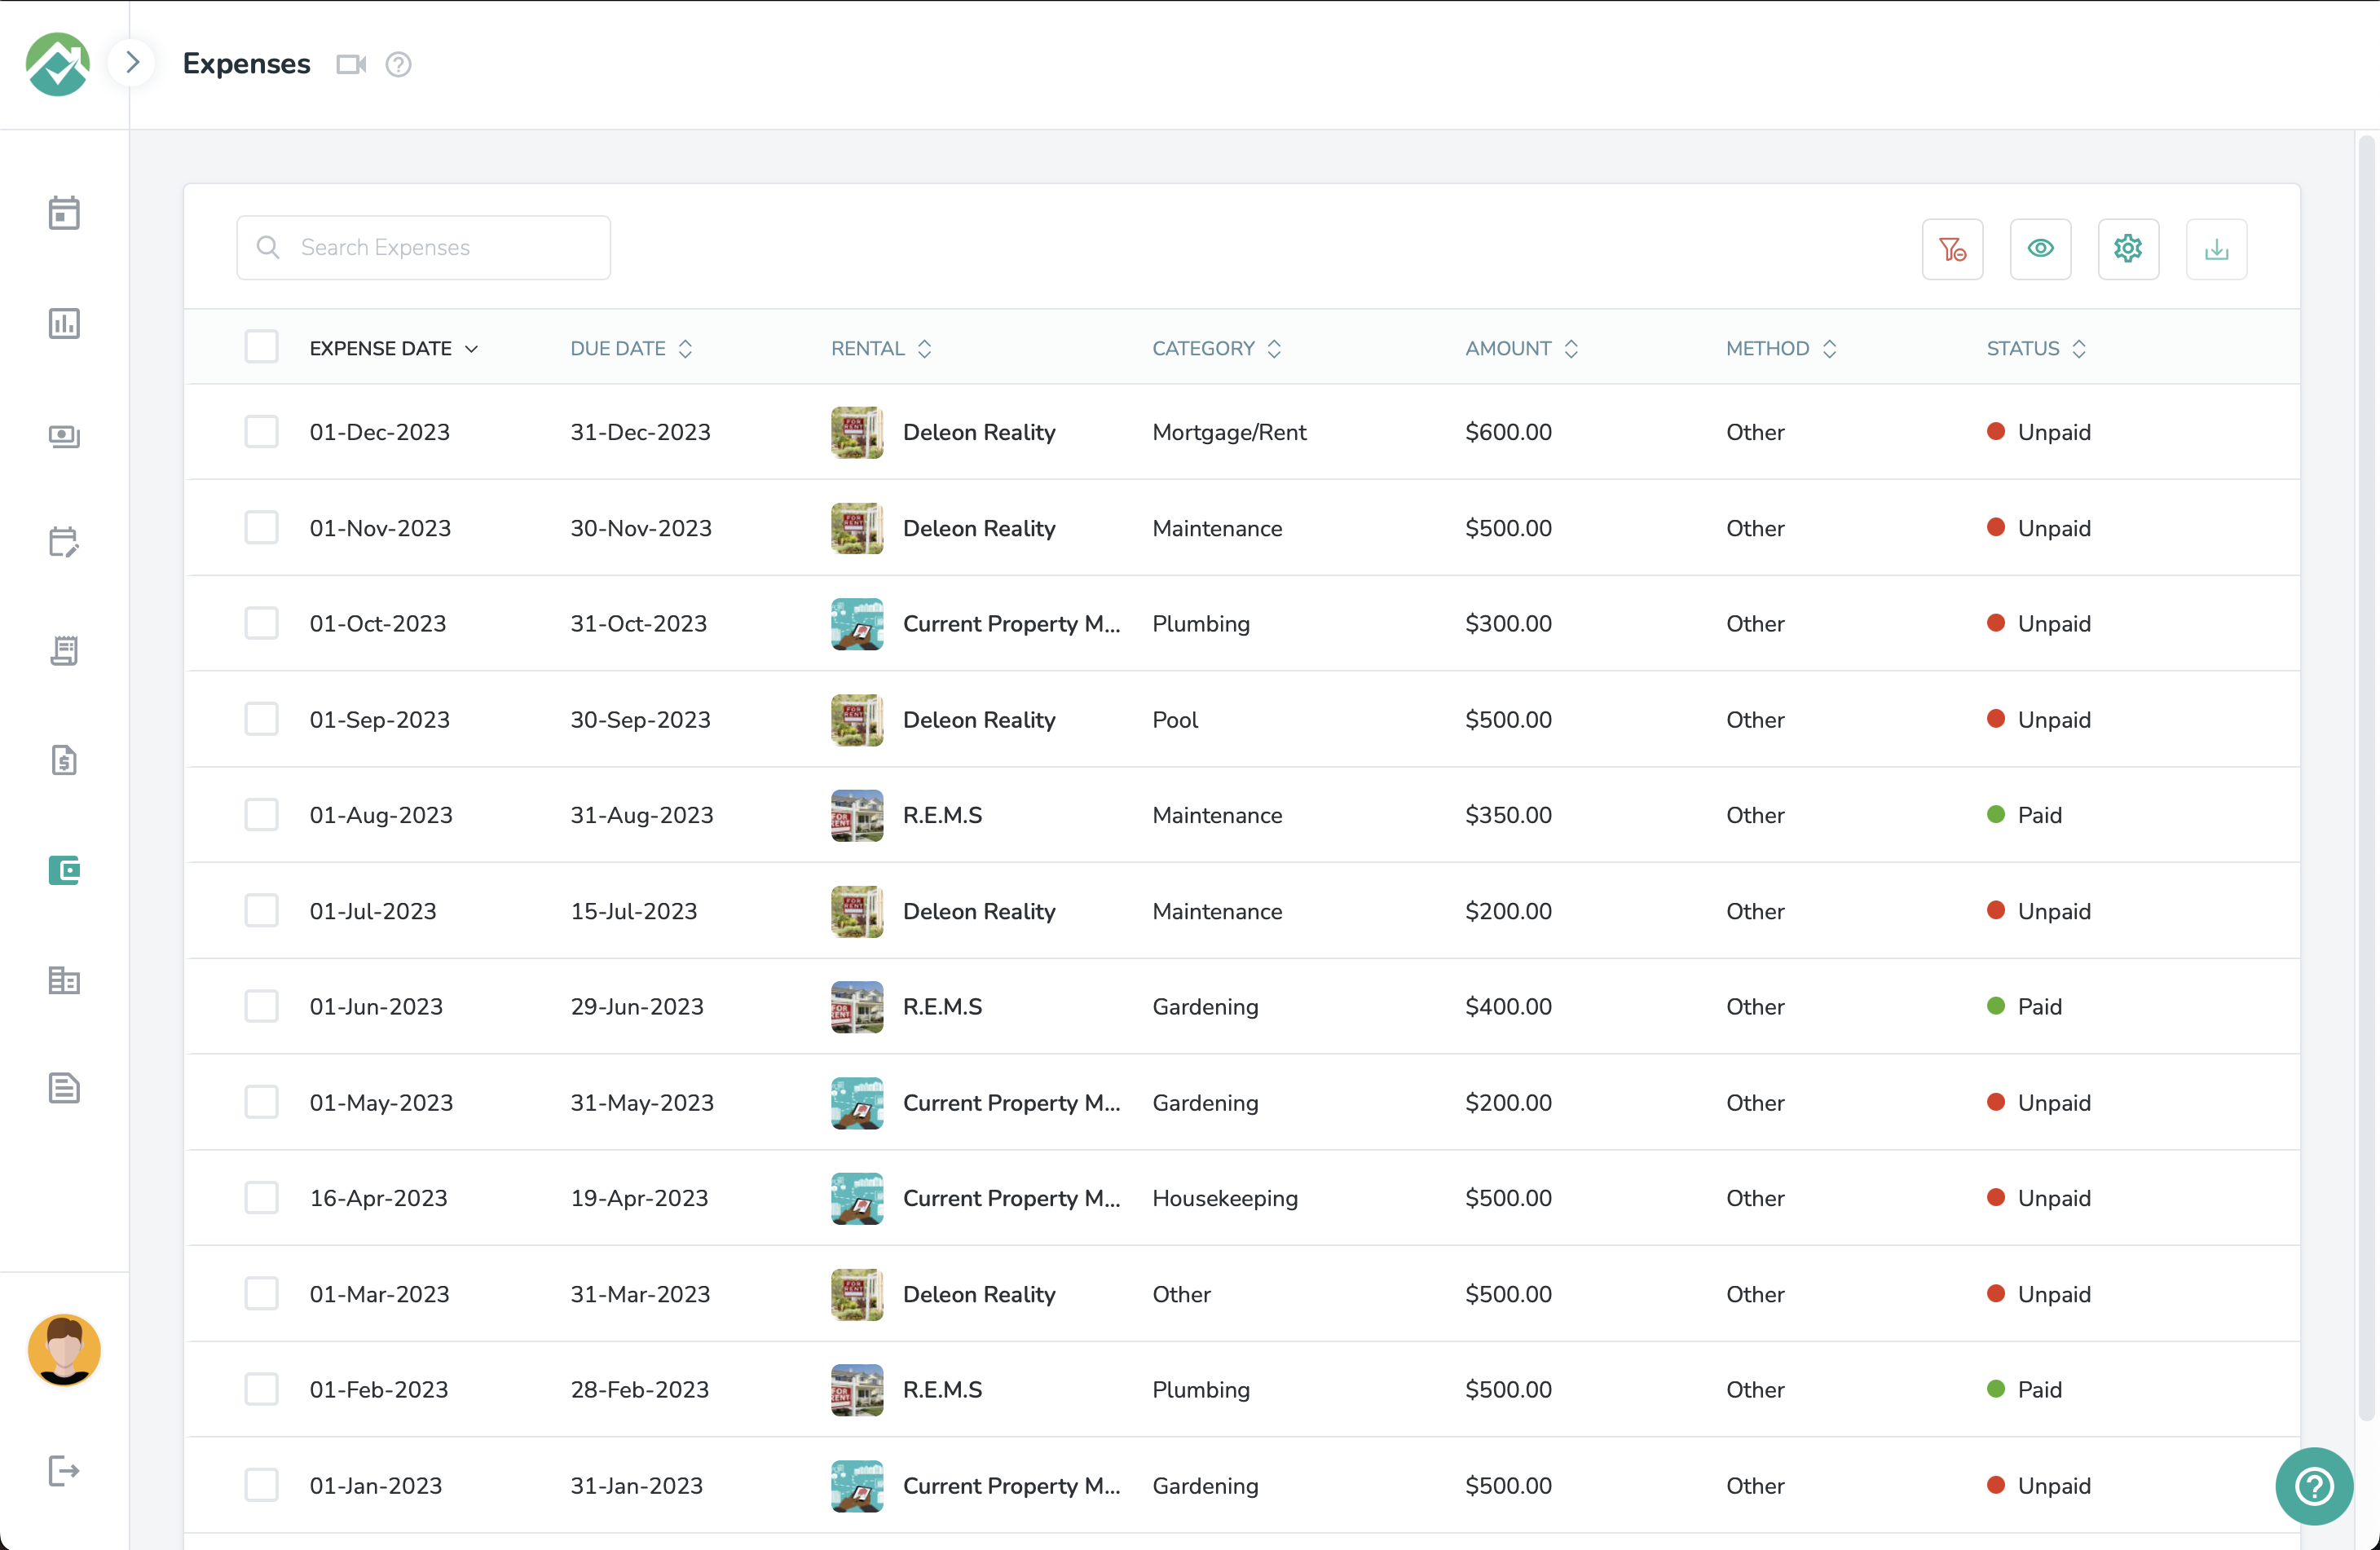Click the user avatar in sidebar
Screen dimensions: 2380x1550
pyautogui.click(x=64, y=1350)
